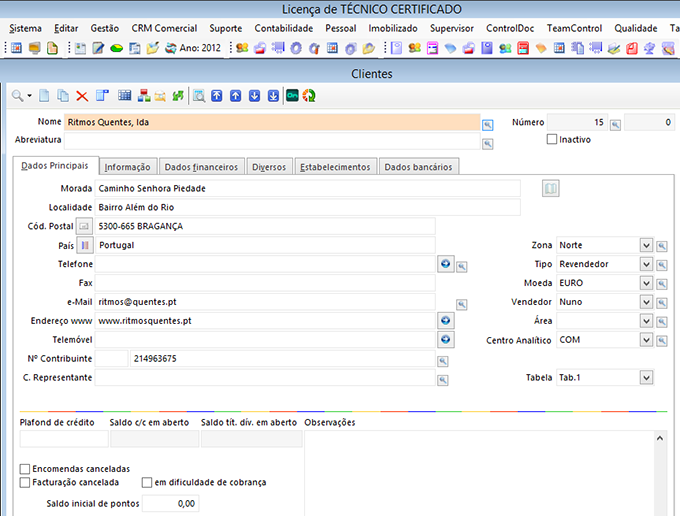This screenshot has height=516, width=680.
Task: Open the TeamControl menu
Action: (574, 28)
